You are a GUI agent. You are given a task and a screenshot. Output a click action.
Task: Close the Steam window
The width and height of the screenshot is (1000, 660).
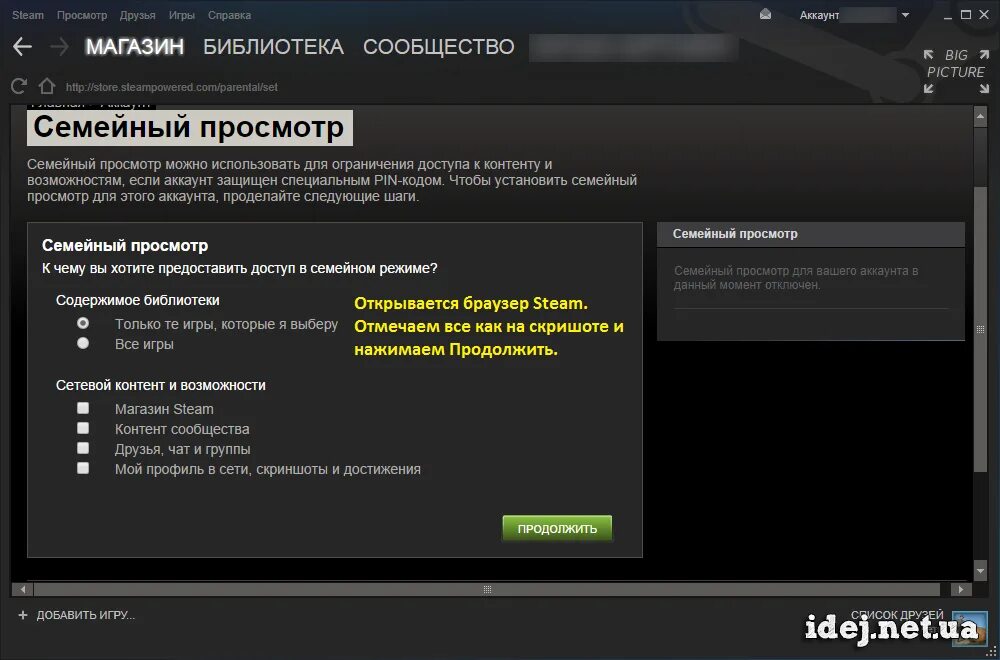pyautogui.click(x=983, y=14)
